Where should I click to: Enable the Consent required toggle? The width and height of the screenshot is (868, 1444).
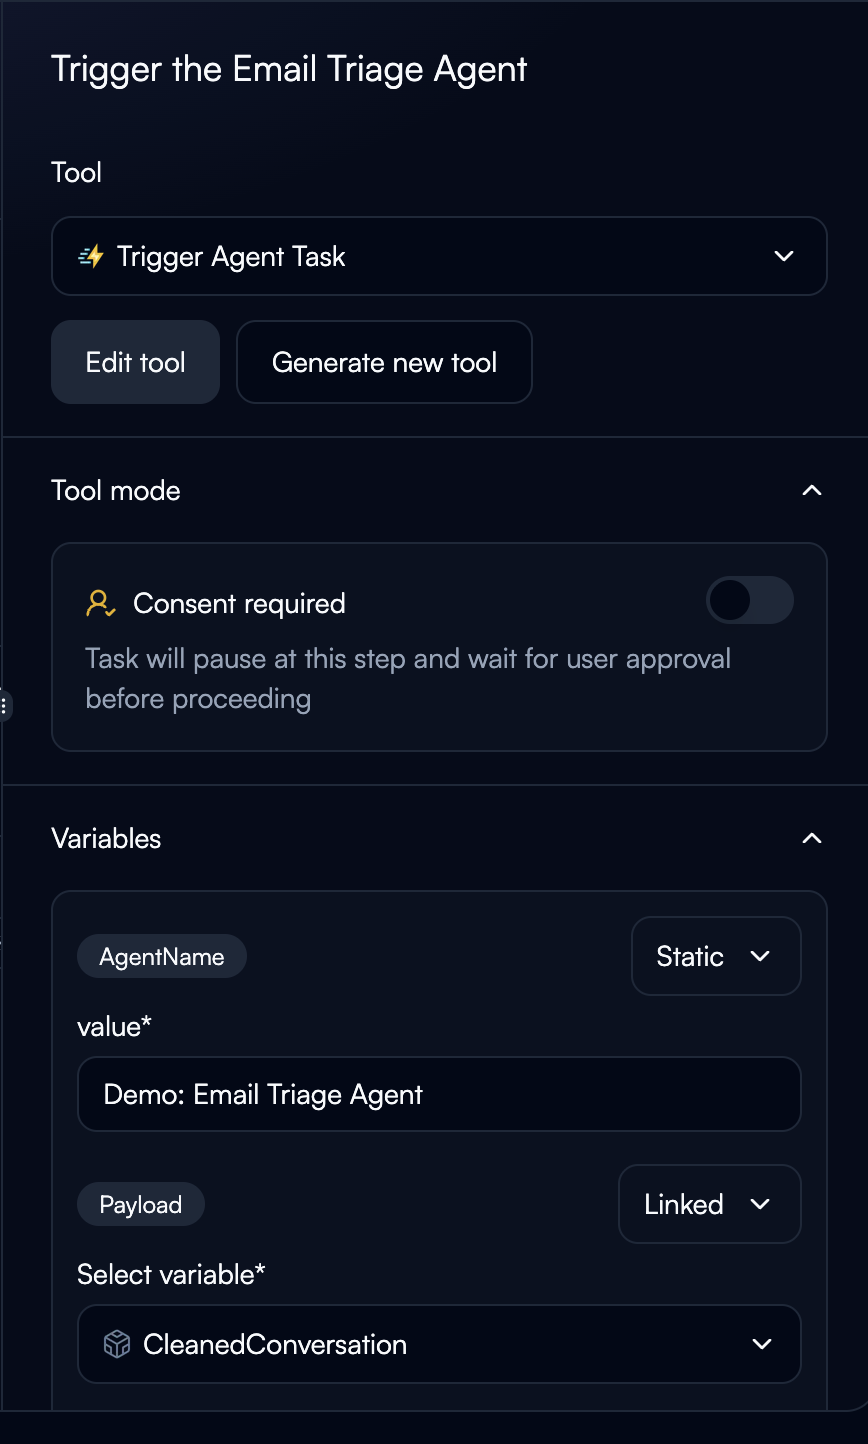pyautogui.click(x=749, y=600)
